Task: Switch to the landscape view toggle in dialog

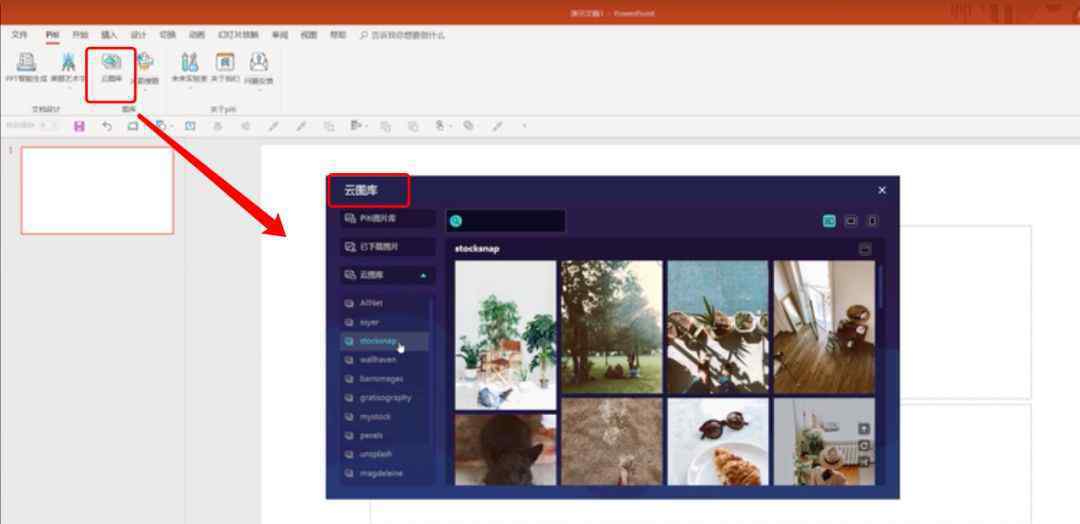Action: (851, 221)
